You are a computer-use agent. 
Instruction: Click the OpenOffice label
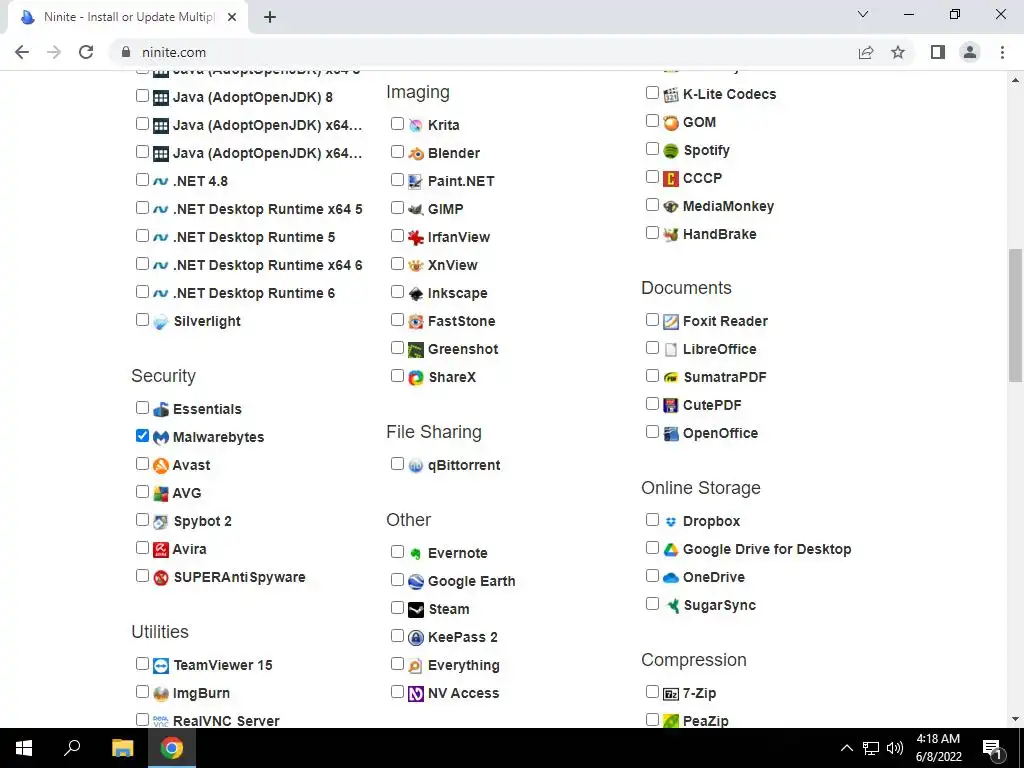point(720,434)
